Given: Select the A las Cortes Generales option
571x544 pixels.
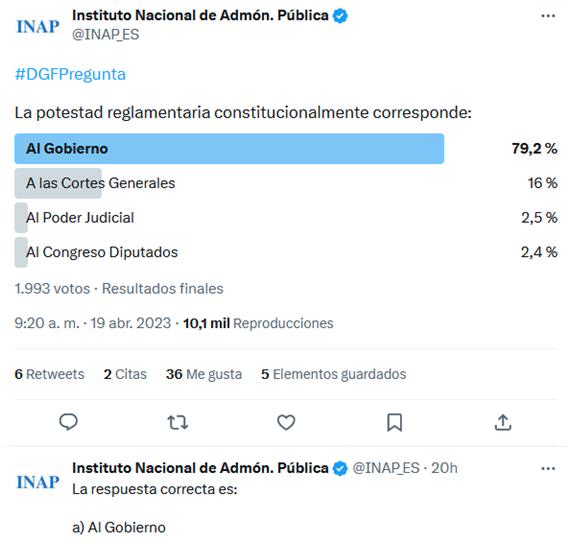Looking at the screenshot, I should click(x=101, y=183).
